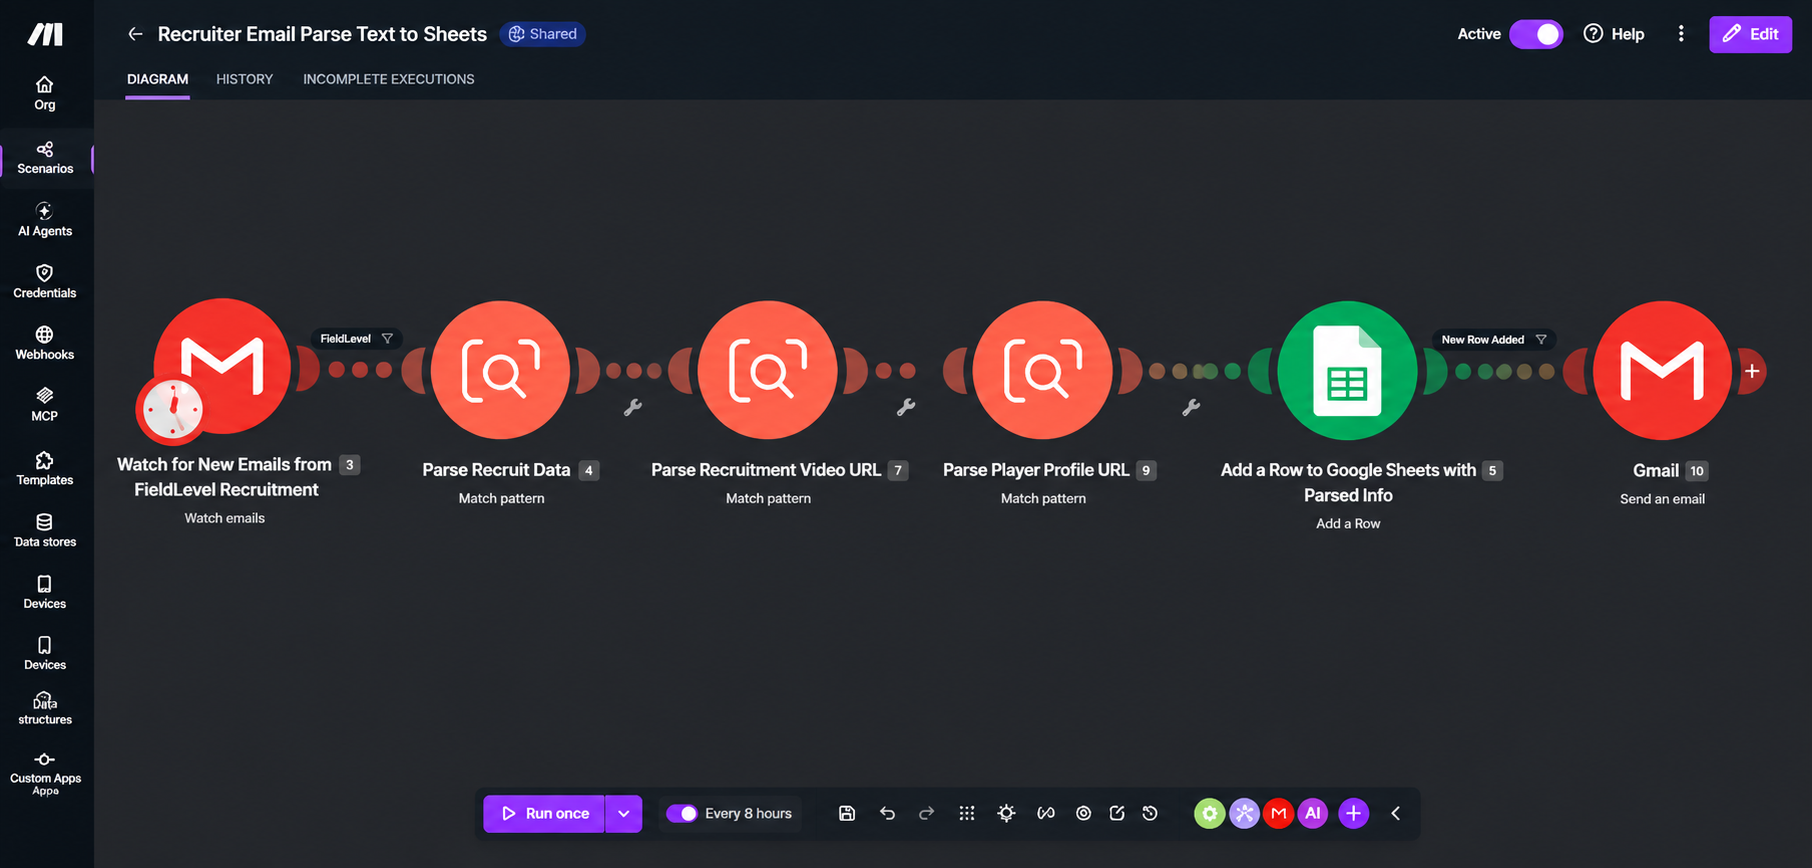Select the Watch for New Emails Gmail module
1812x868 pixels.
222,366
